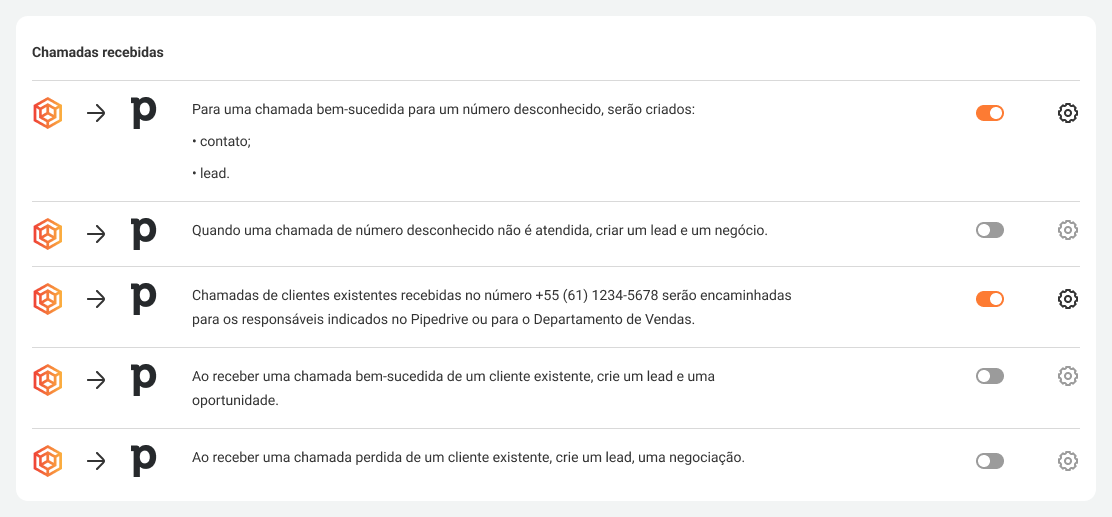
Task: Click orange hexagon icon in the first rule
Action: pos(47,113)
